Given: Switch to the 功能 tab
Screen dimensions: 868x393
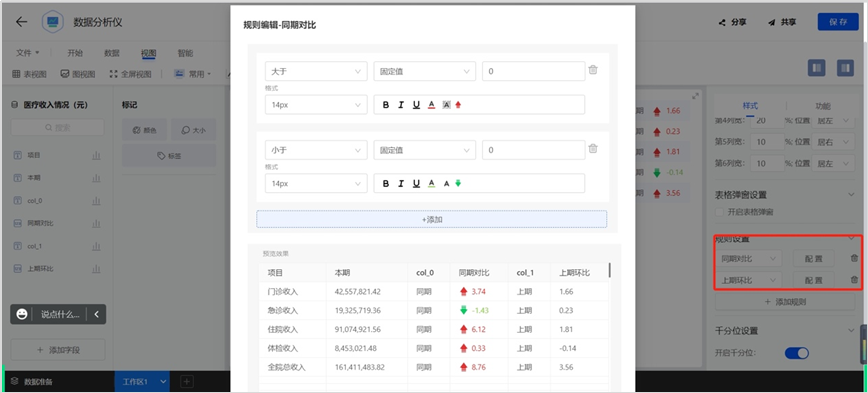Looking at the screenshot, I should click(x=823, y=106).
